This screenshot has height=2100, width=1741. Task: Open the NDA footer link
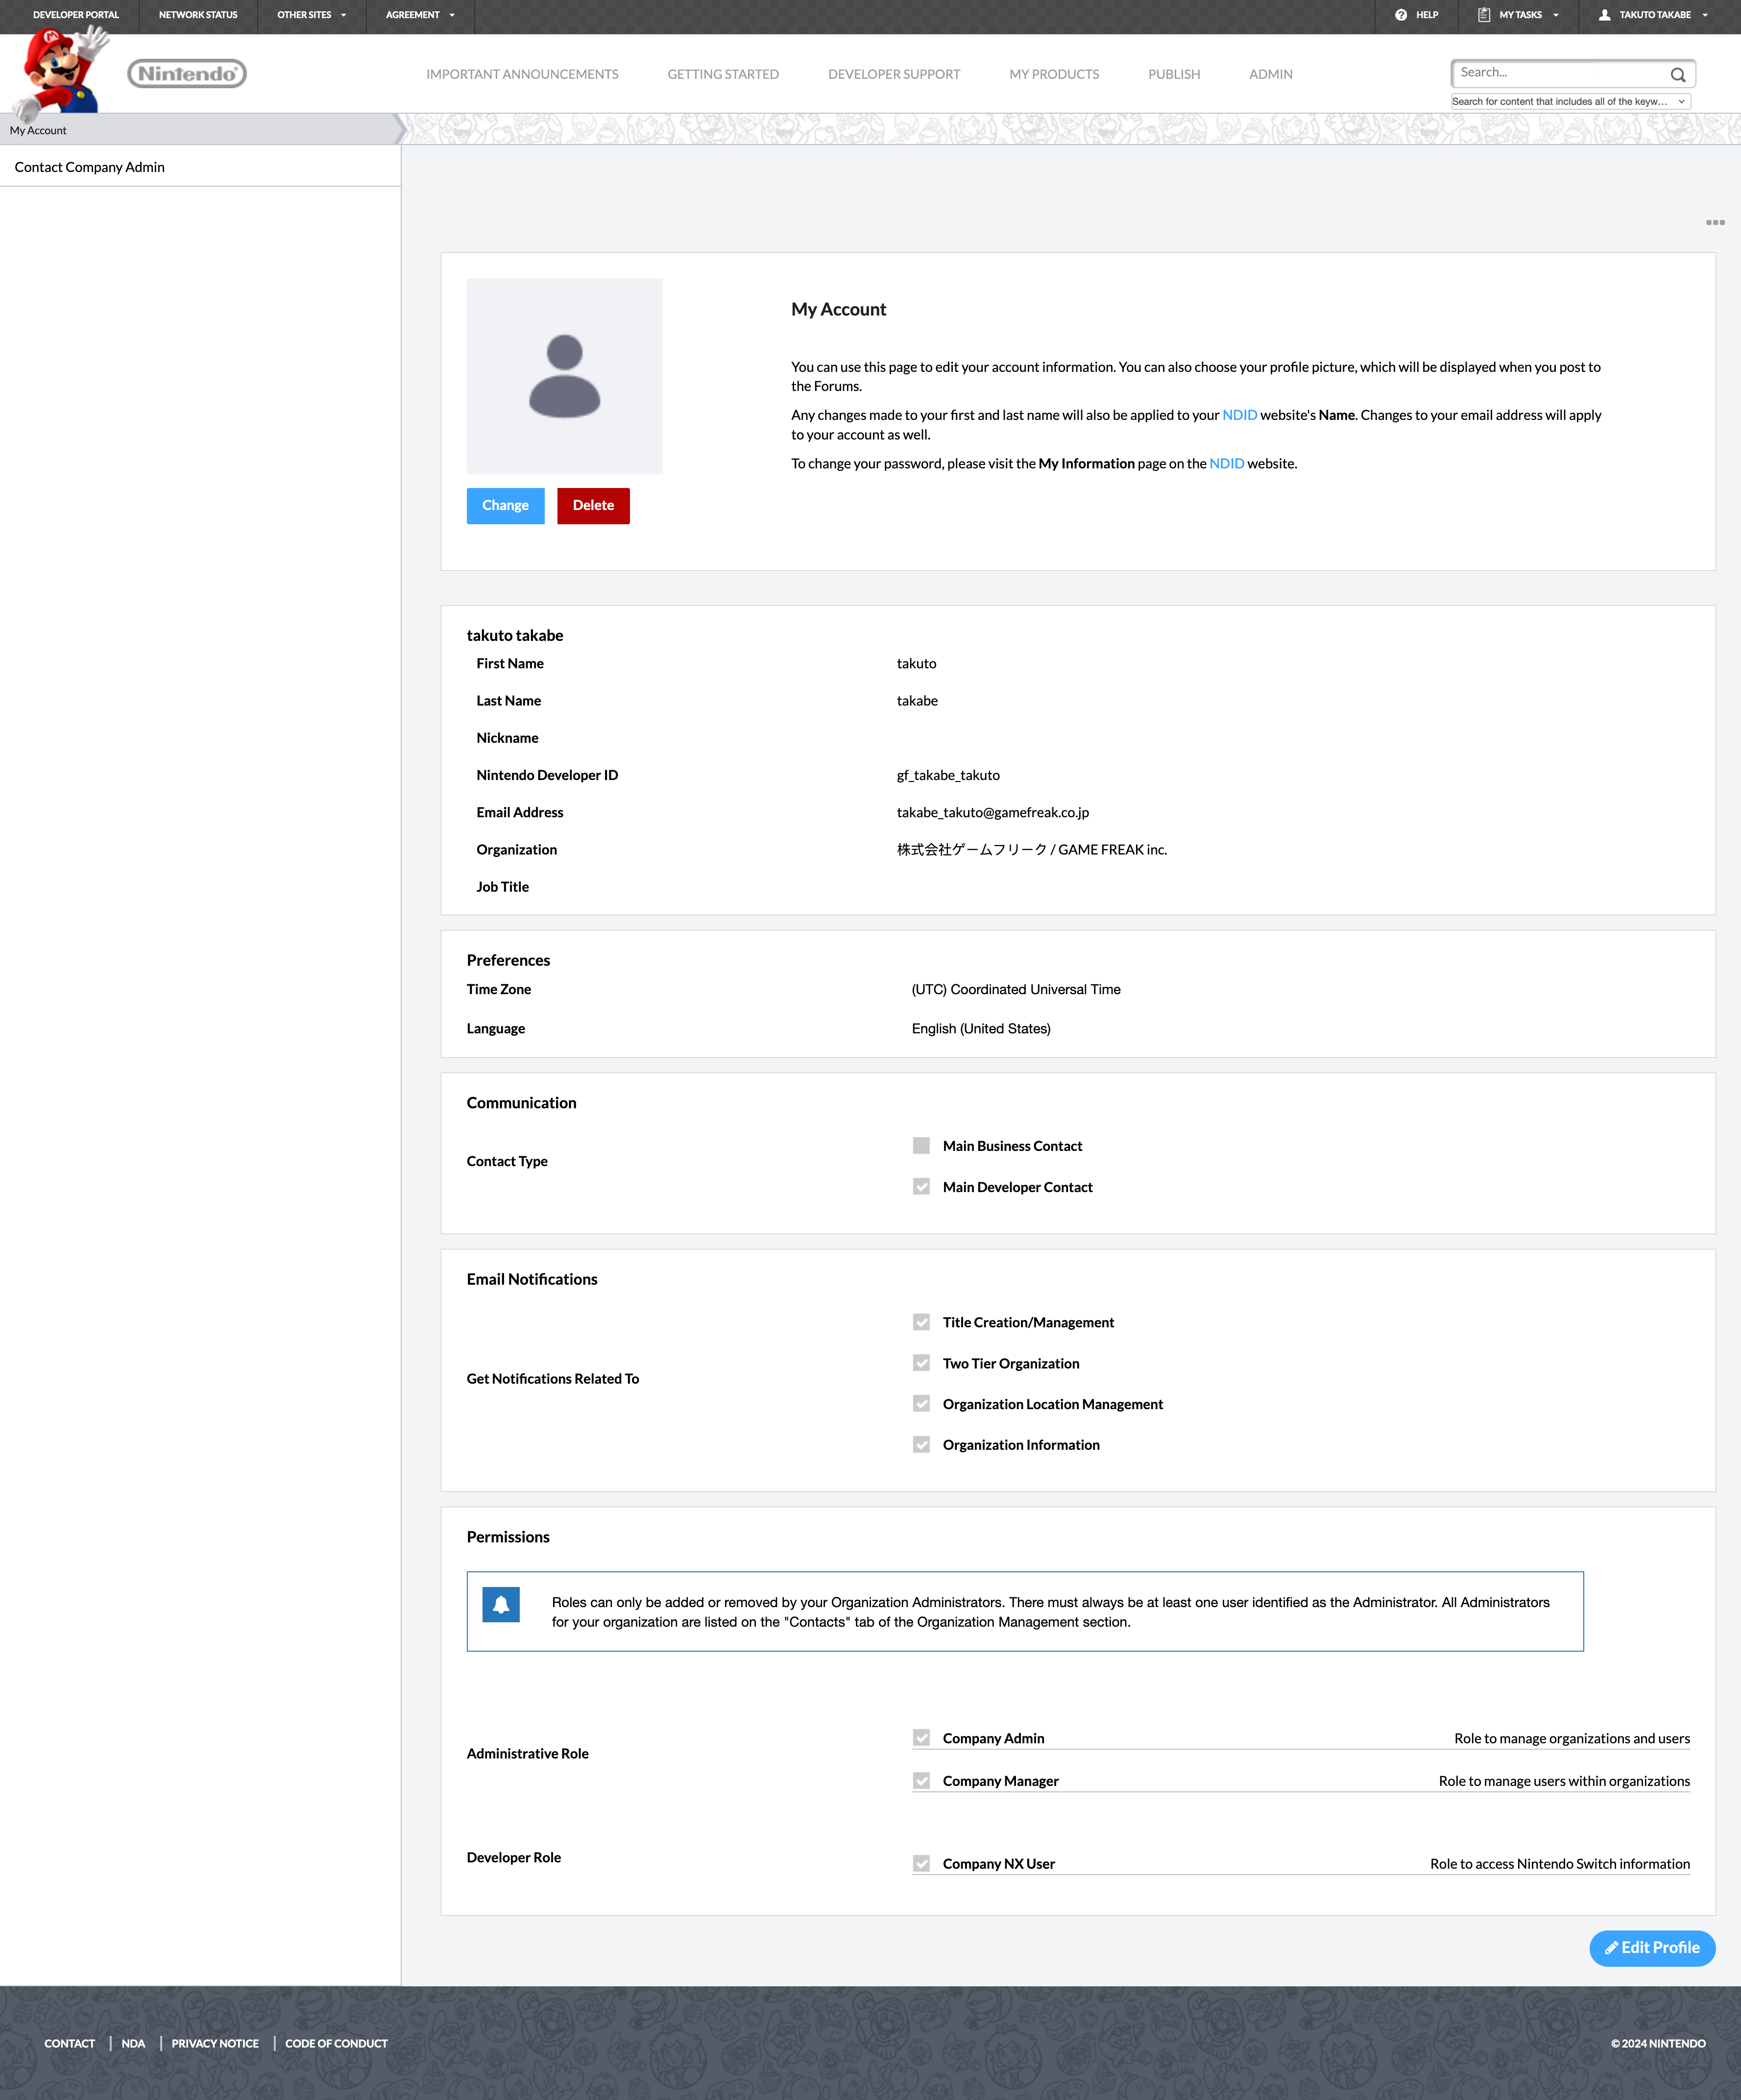click(x=133, y=2044)
